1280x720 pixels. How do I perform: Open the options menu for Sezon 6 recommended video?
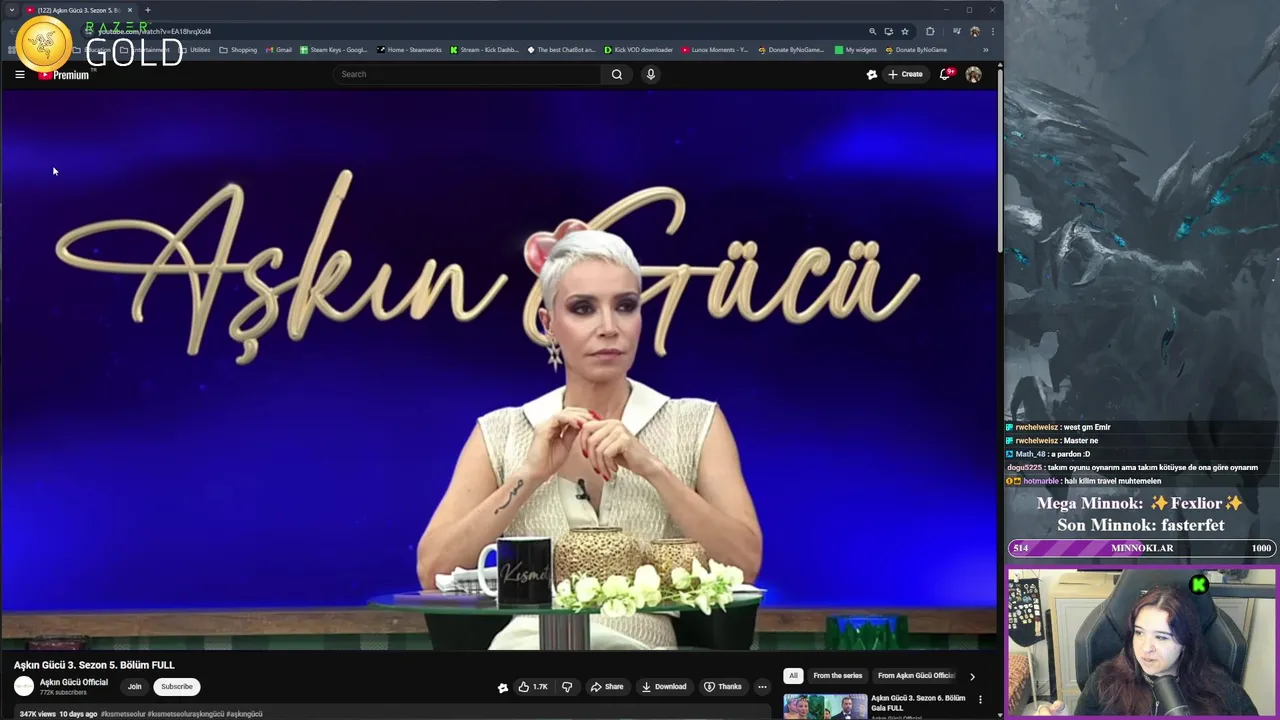pos(980,700)
